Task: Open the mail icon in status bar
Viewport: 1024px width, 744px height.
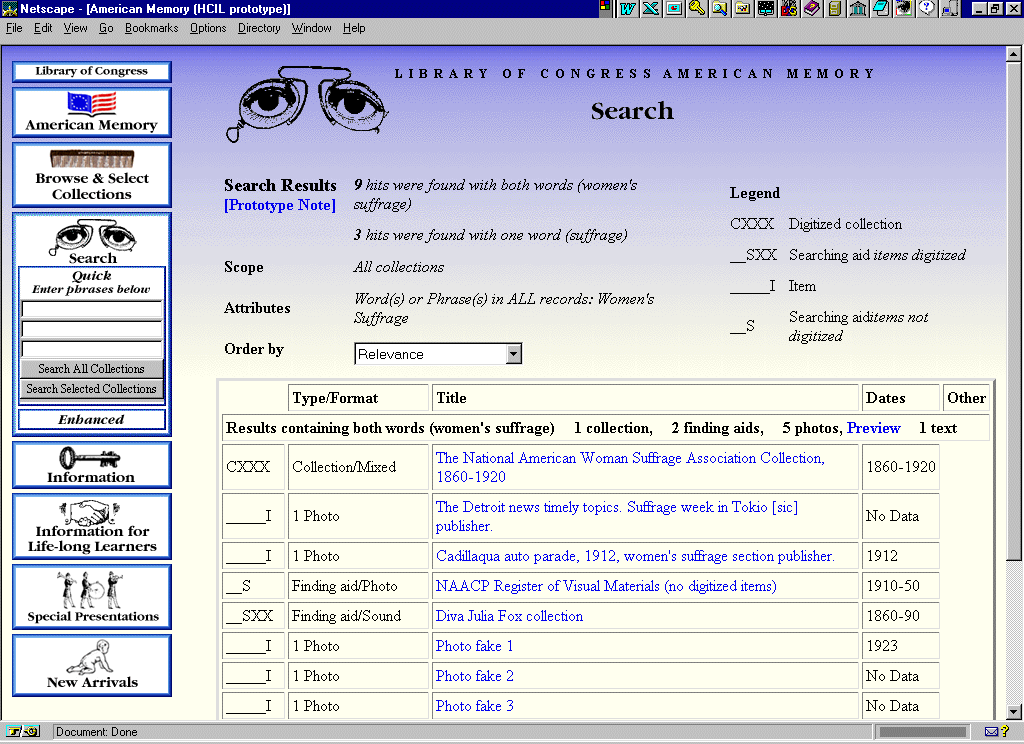Action: click(991, 732)
